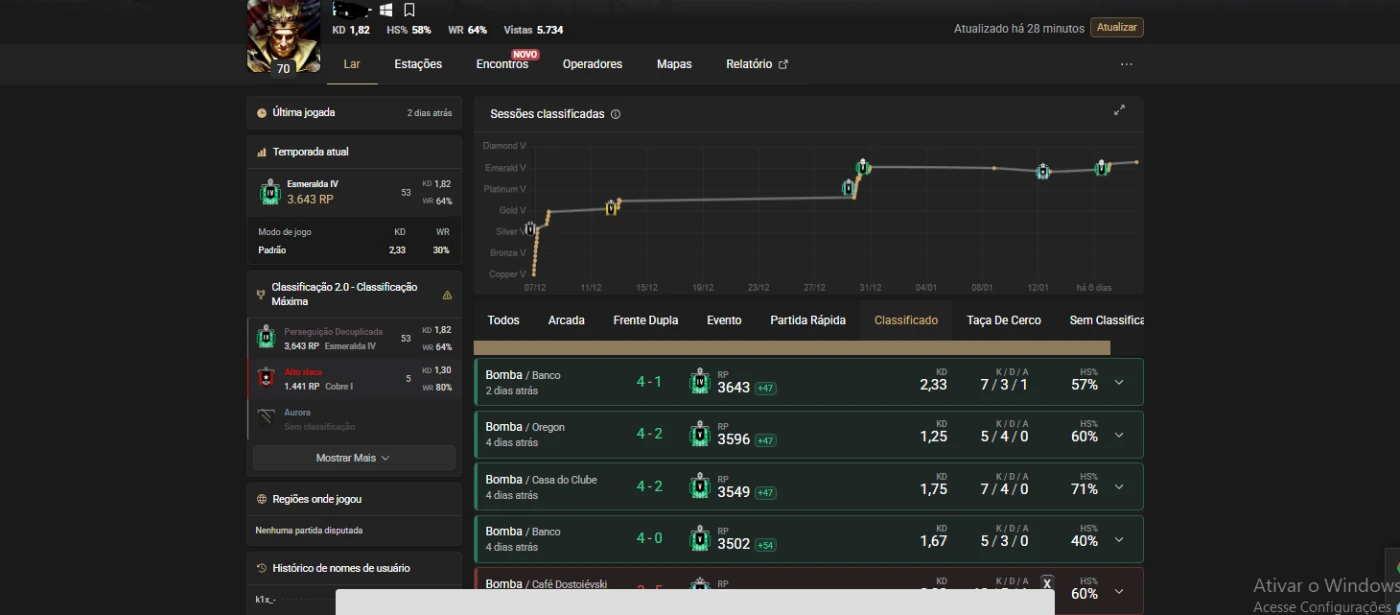Click the Emerald rank badge in Temporada atual

point(269,191)
